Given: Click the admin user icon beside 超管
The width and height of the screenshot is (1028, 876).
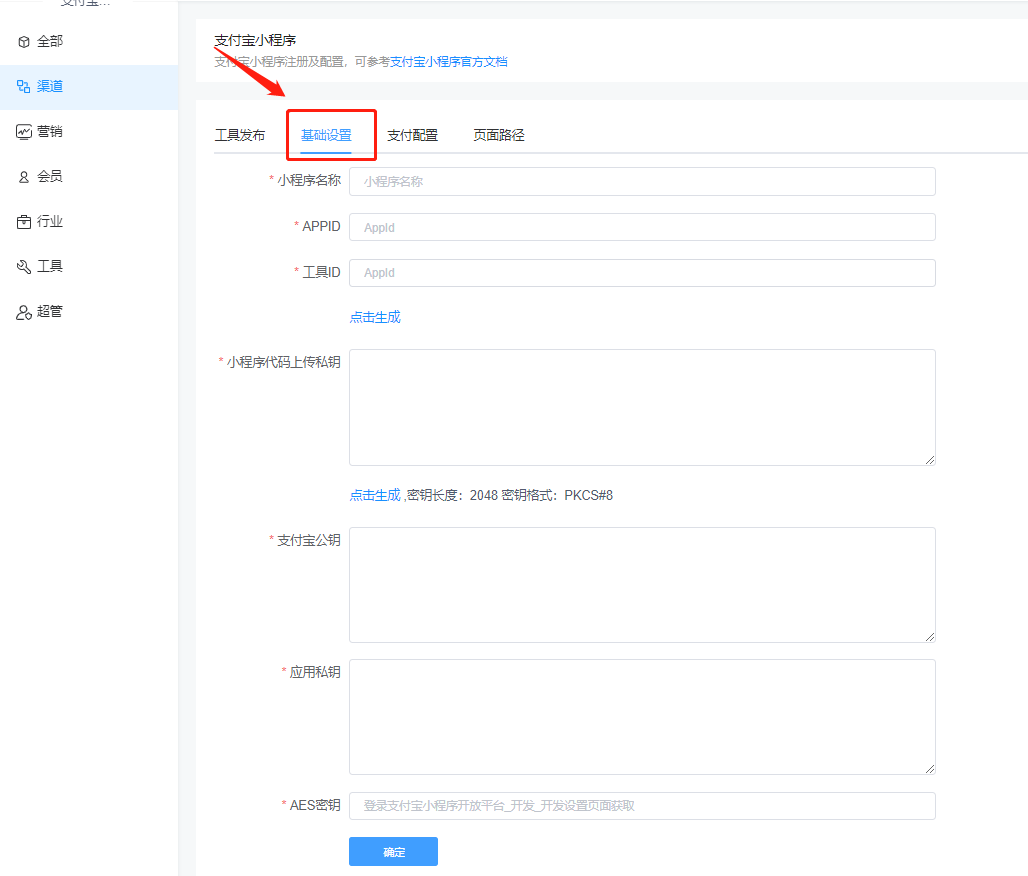Looking at the screenshot, I should [24, 312].
